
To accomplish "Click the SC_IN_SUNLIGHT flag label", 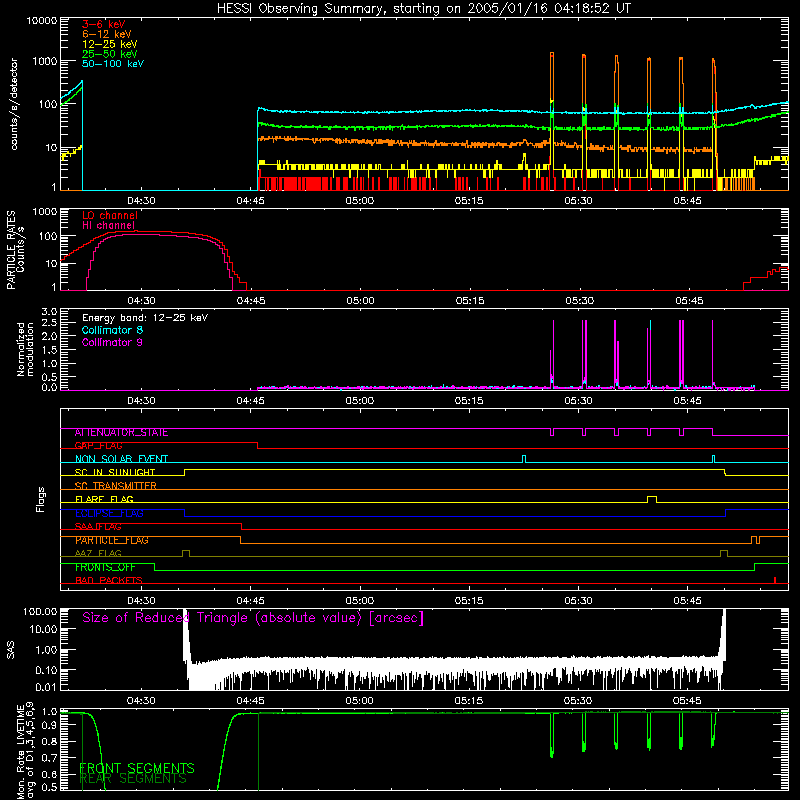I will [115, 472].
